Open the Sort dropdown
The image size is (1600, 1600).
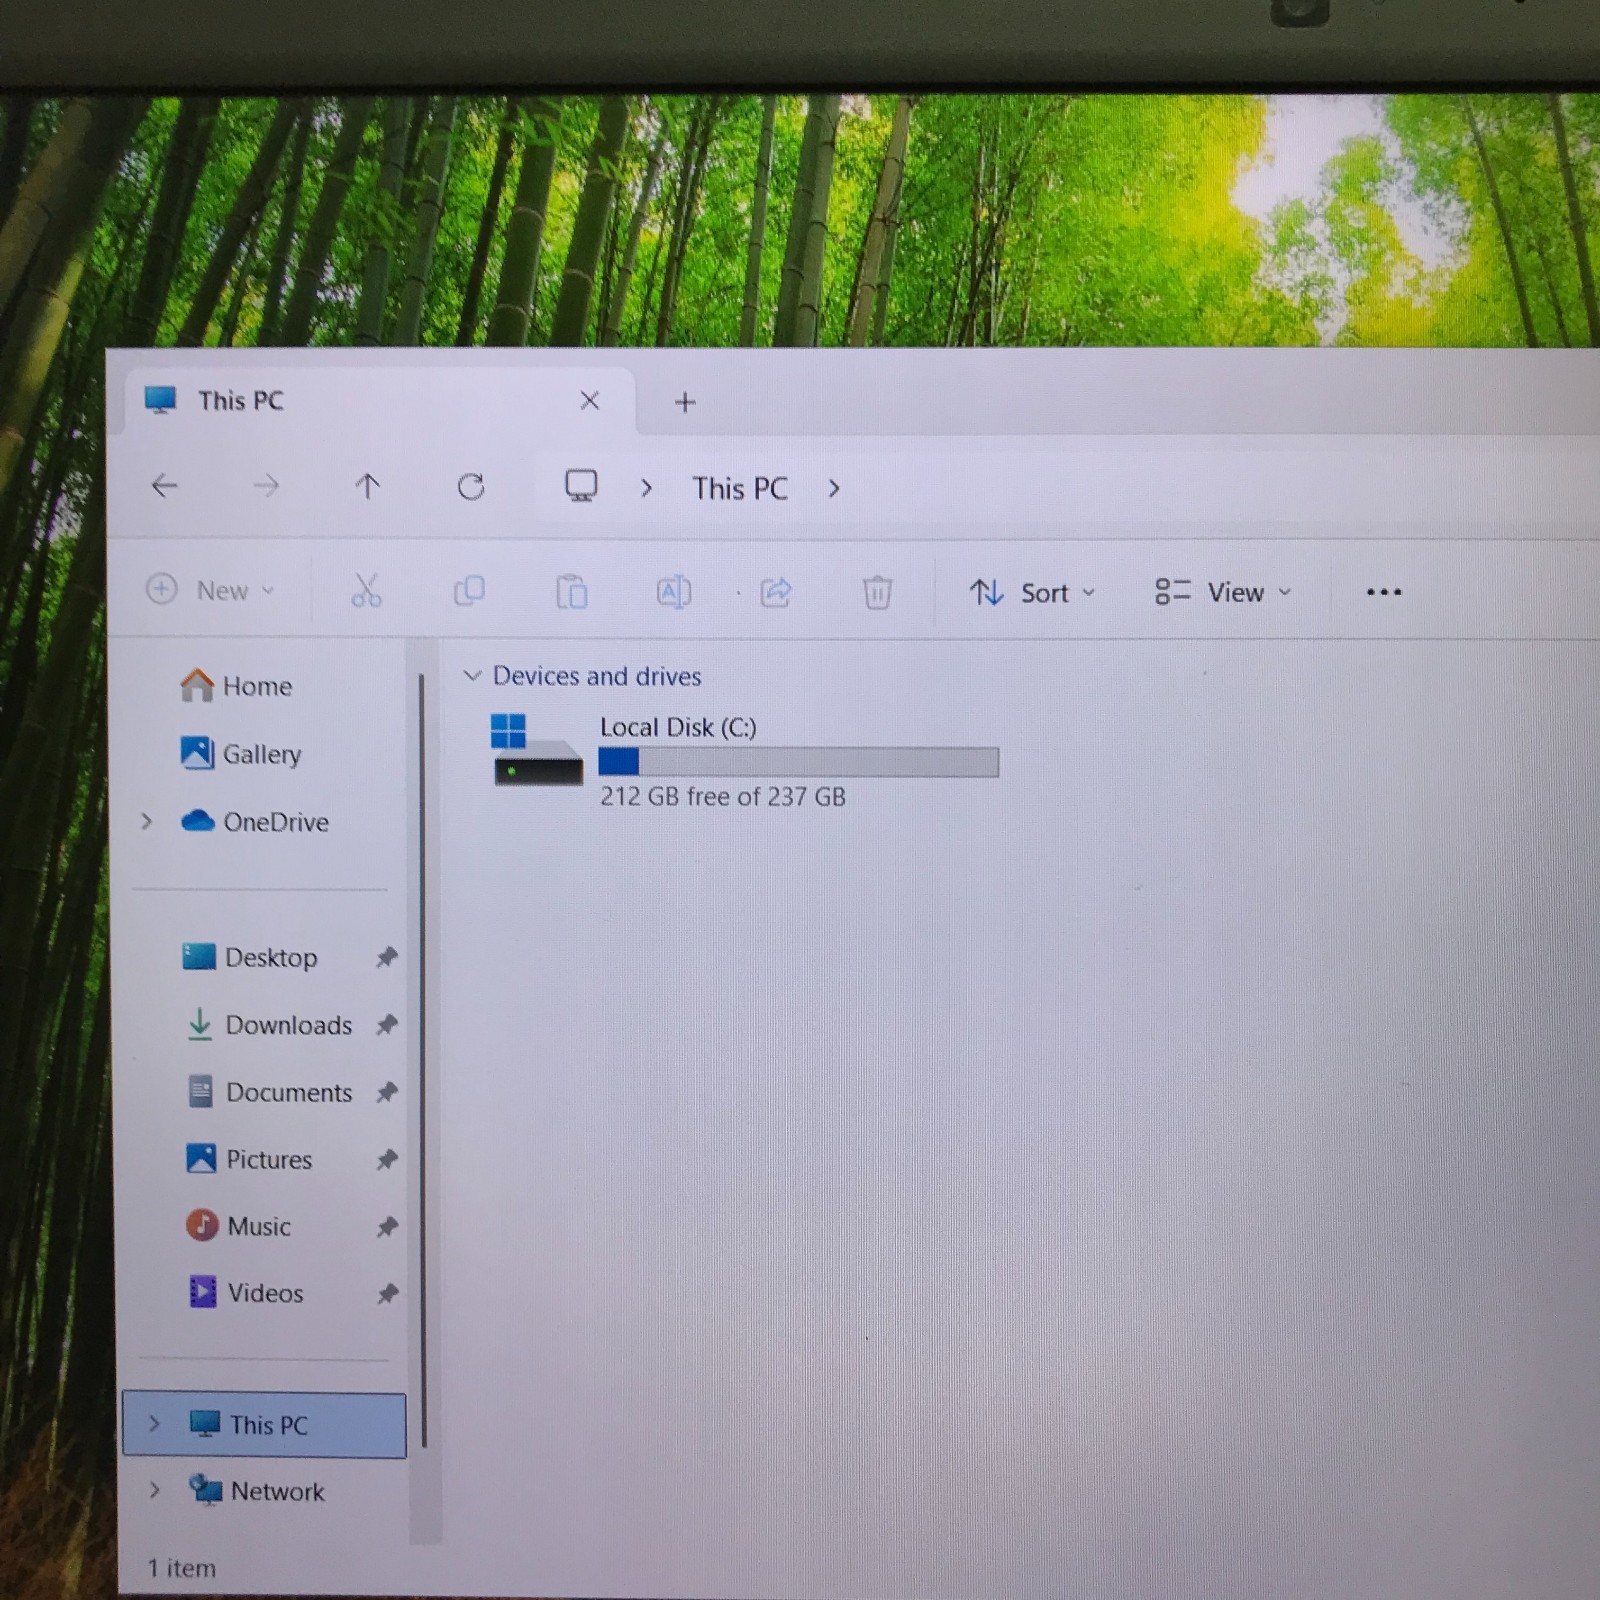pos(1032,593)
